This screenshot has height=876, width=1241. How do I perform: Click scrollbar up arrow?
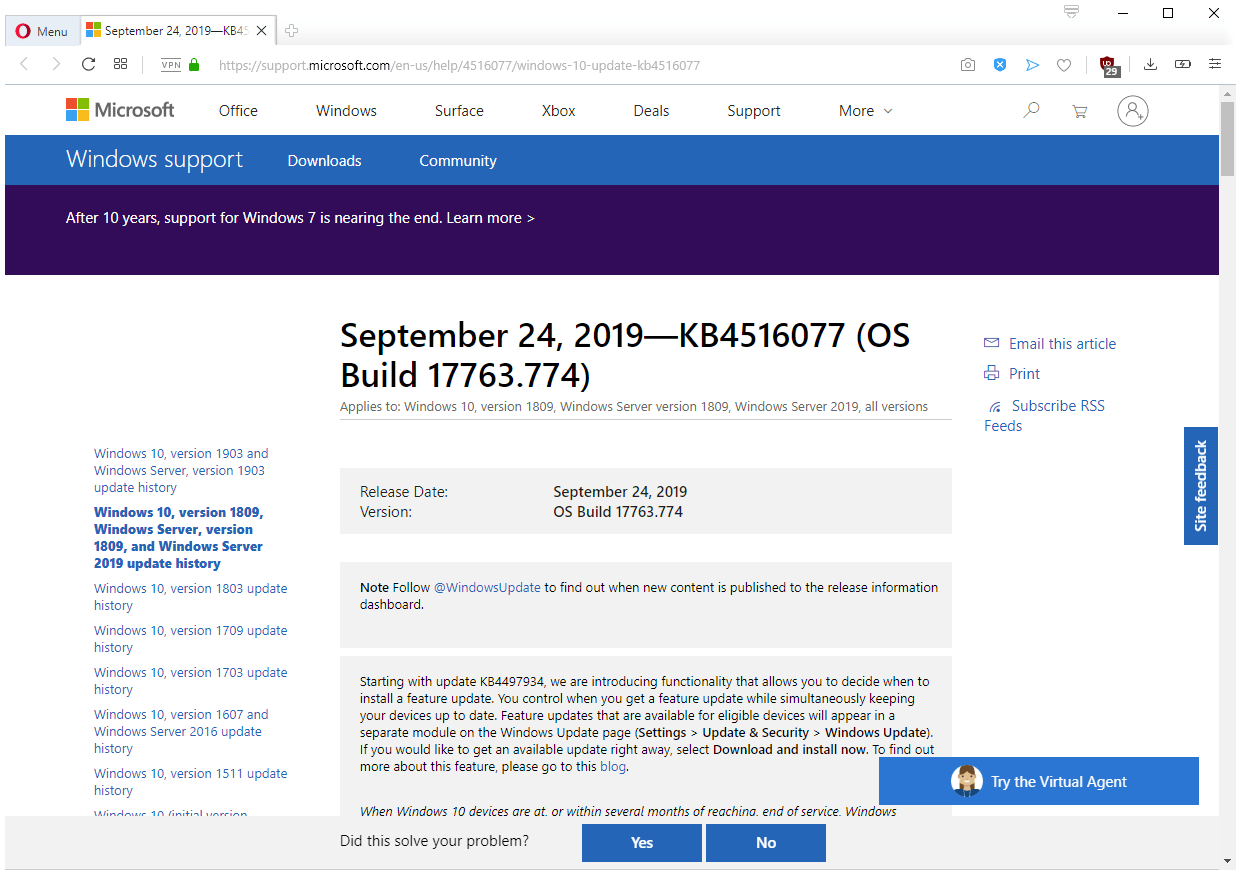(x=1228, y=93)
